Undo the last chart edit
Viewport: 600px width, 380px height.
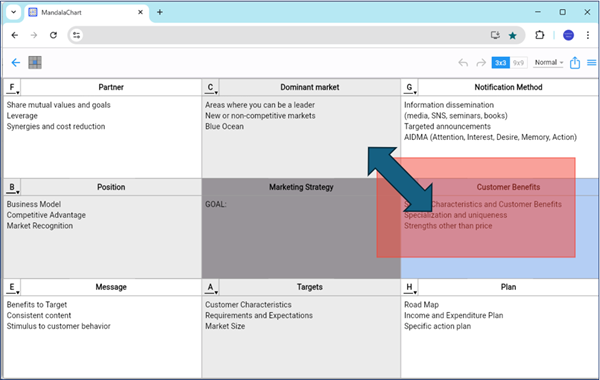pyautogui.click(x=463, y=63)
